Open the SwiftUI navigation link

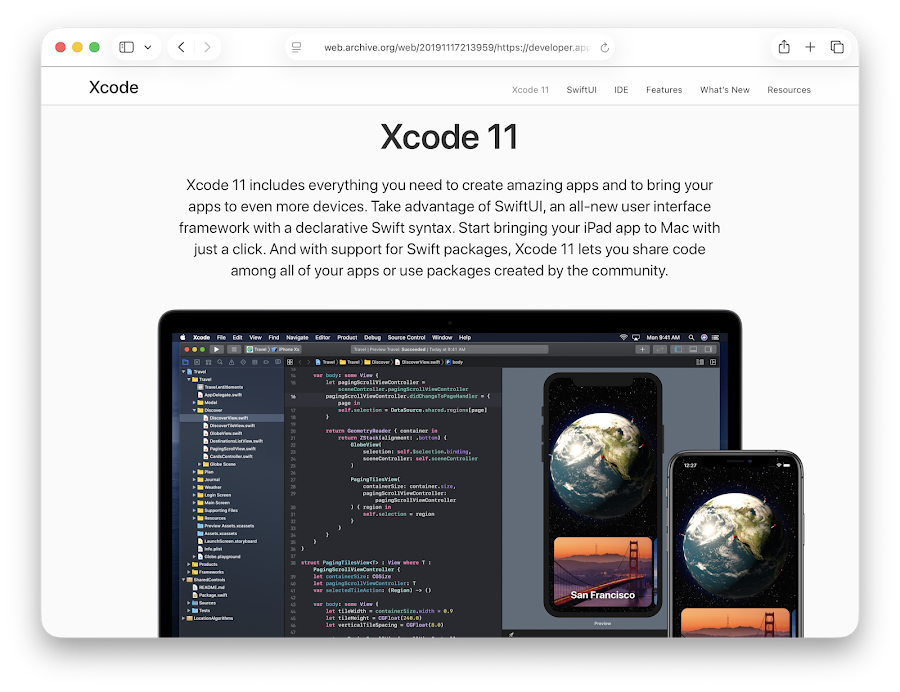tap(581, 90)
